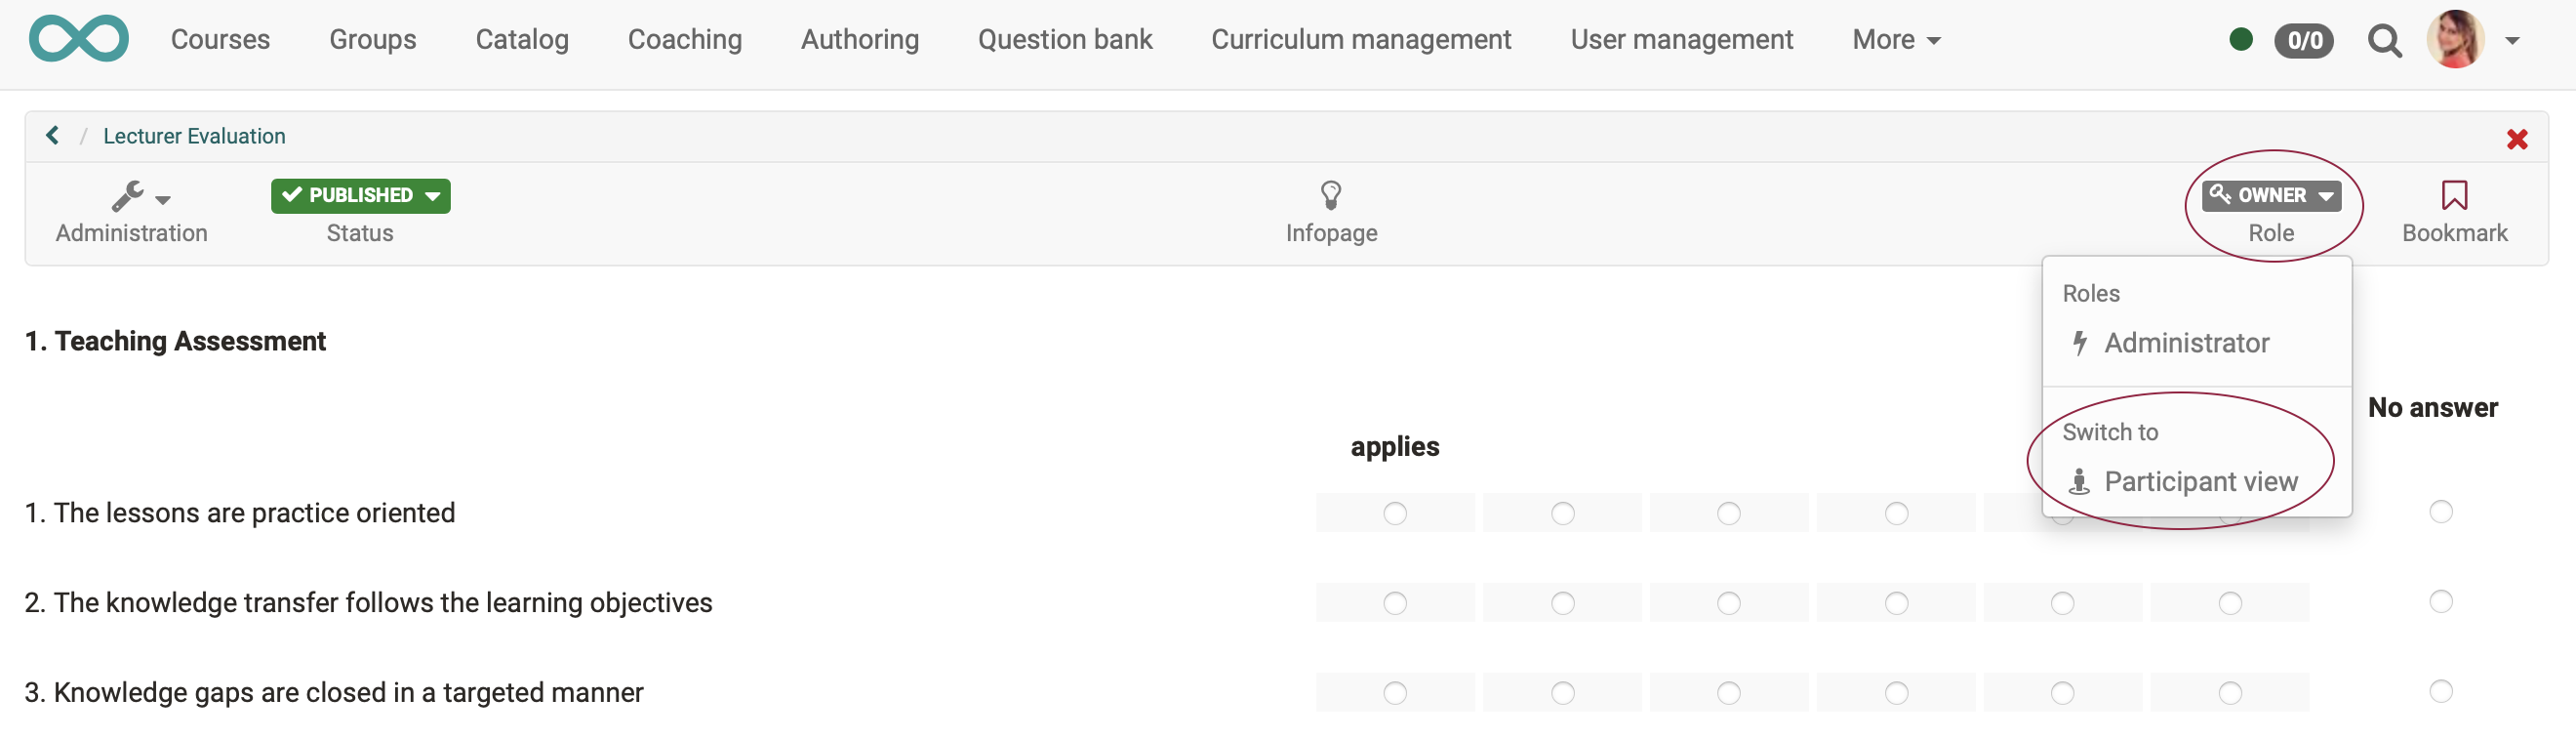Image resolution: width=2576 pixels, height=740 pixels.
Task: Select the Administrator role entry
Action: tap(2185, 343)
